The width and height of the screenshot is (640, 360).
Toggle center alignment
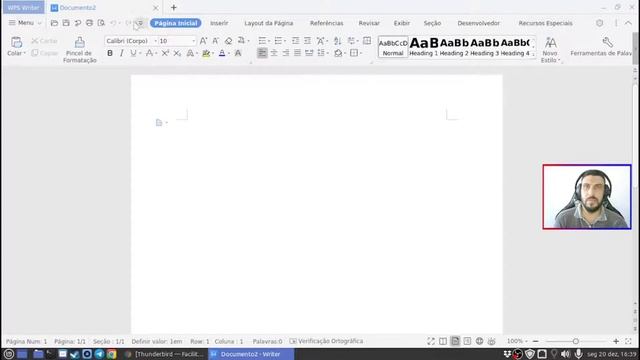[274, 53]
